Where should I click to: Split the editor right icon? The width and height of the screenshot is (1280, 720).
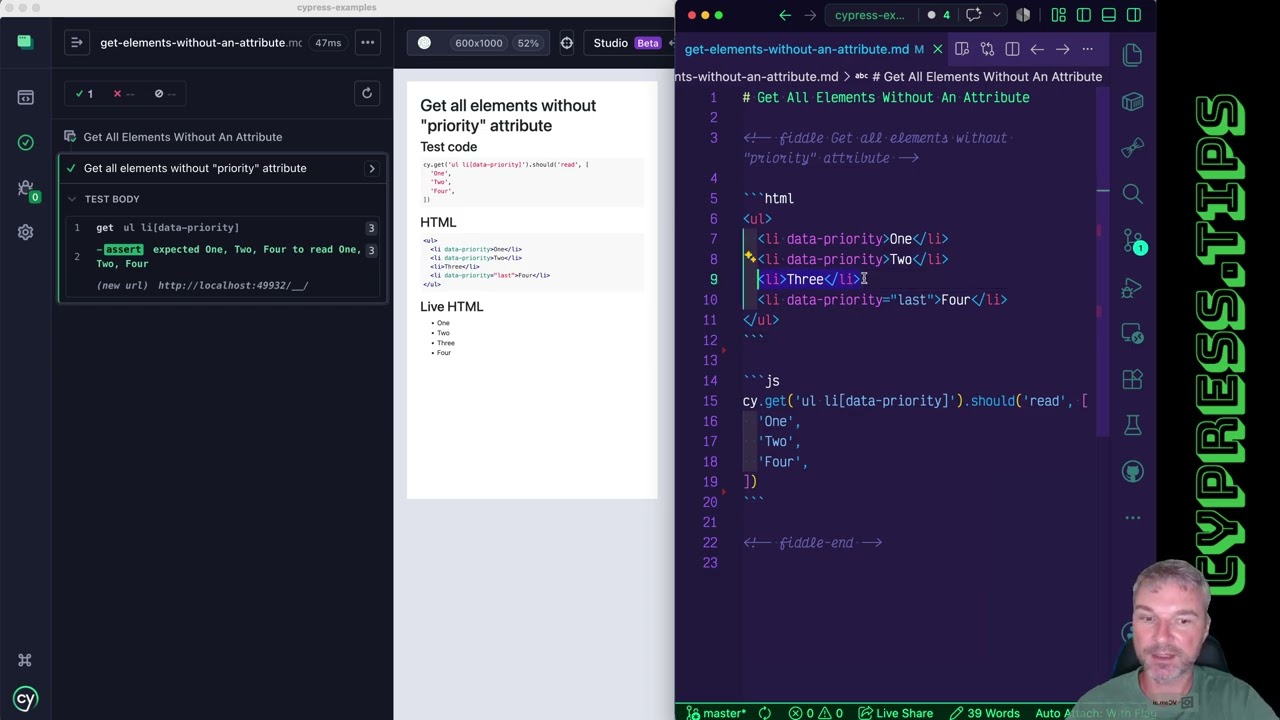1012,49
